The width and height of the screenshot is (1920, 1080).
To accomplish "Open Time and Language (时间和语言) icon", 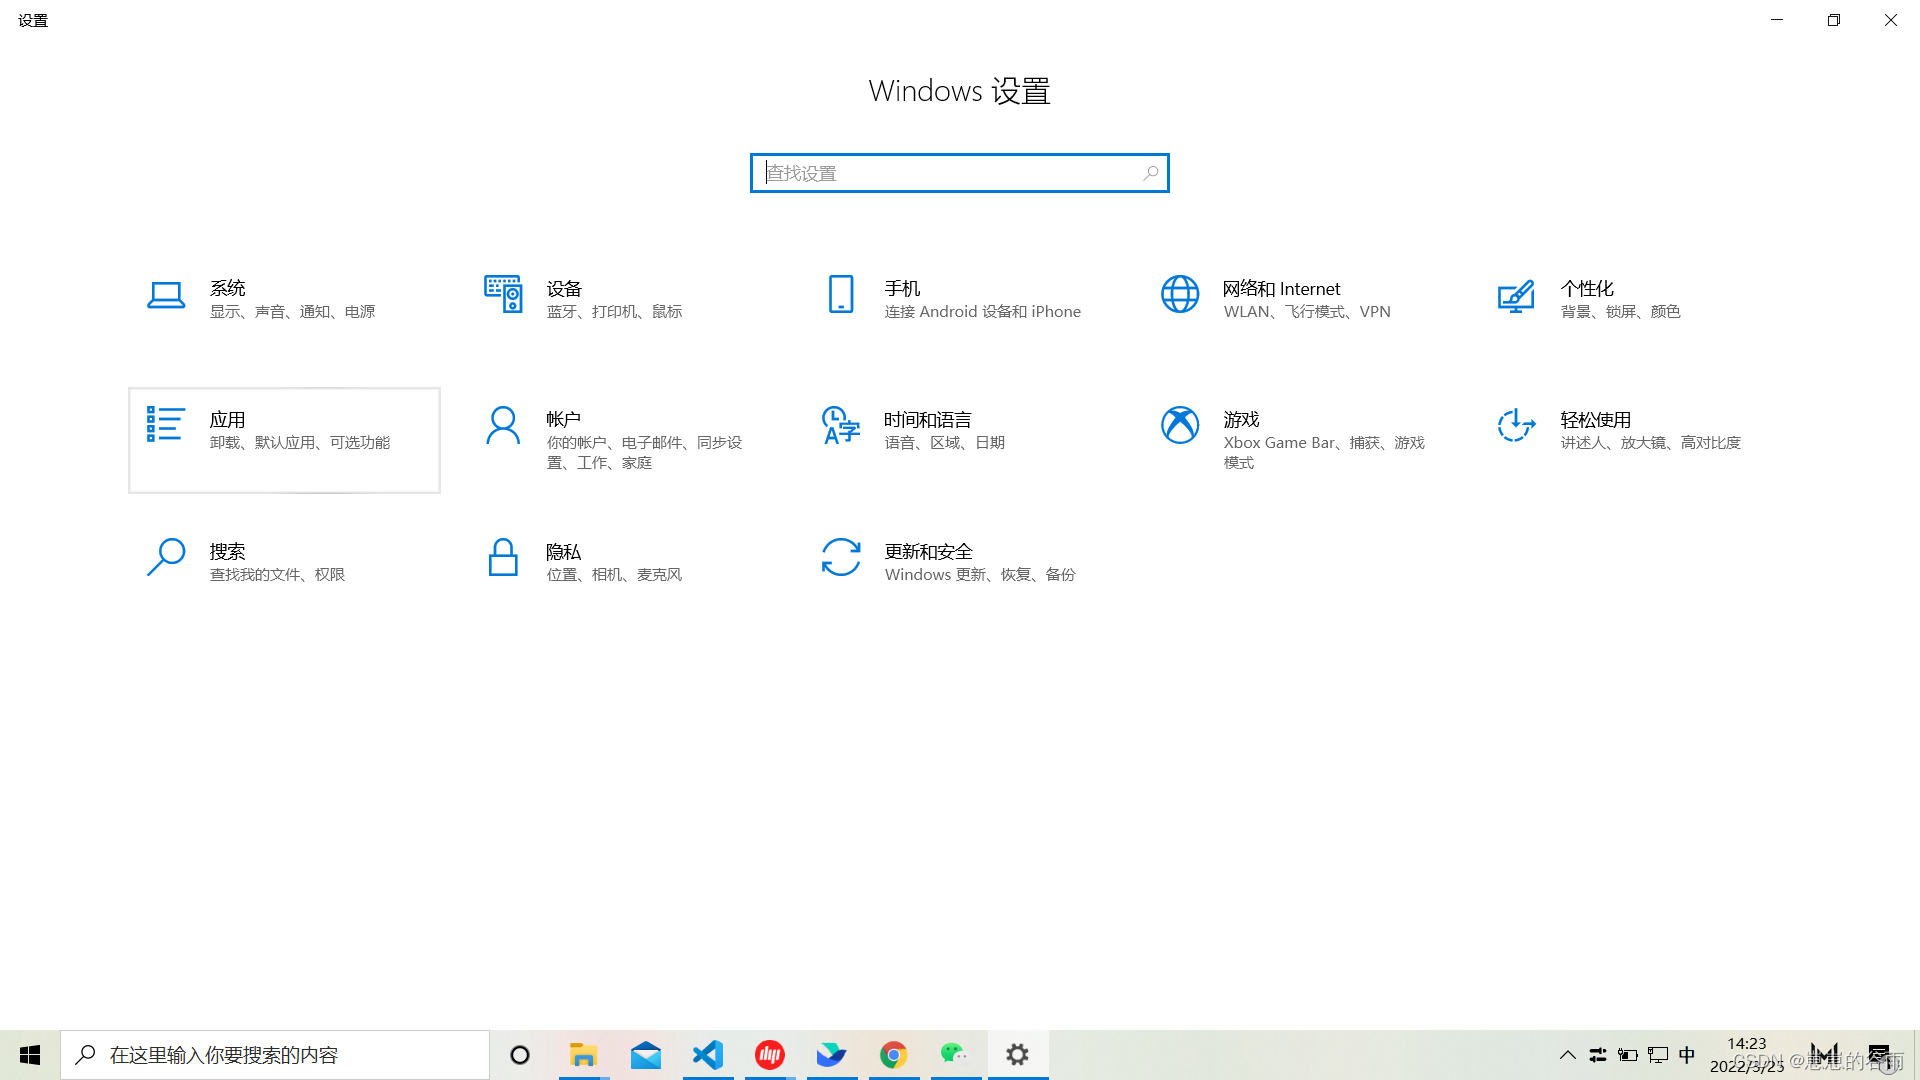I will point(841,426).
